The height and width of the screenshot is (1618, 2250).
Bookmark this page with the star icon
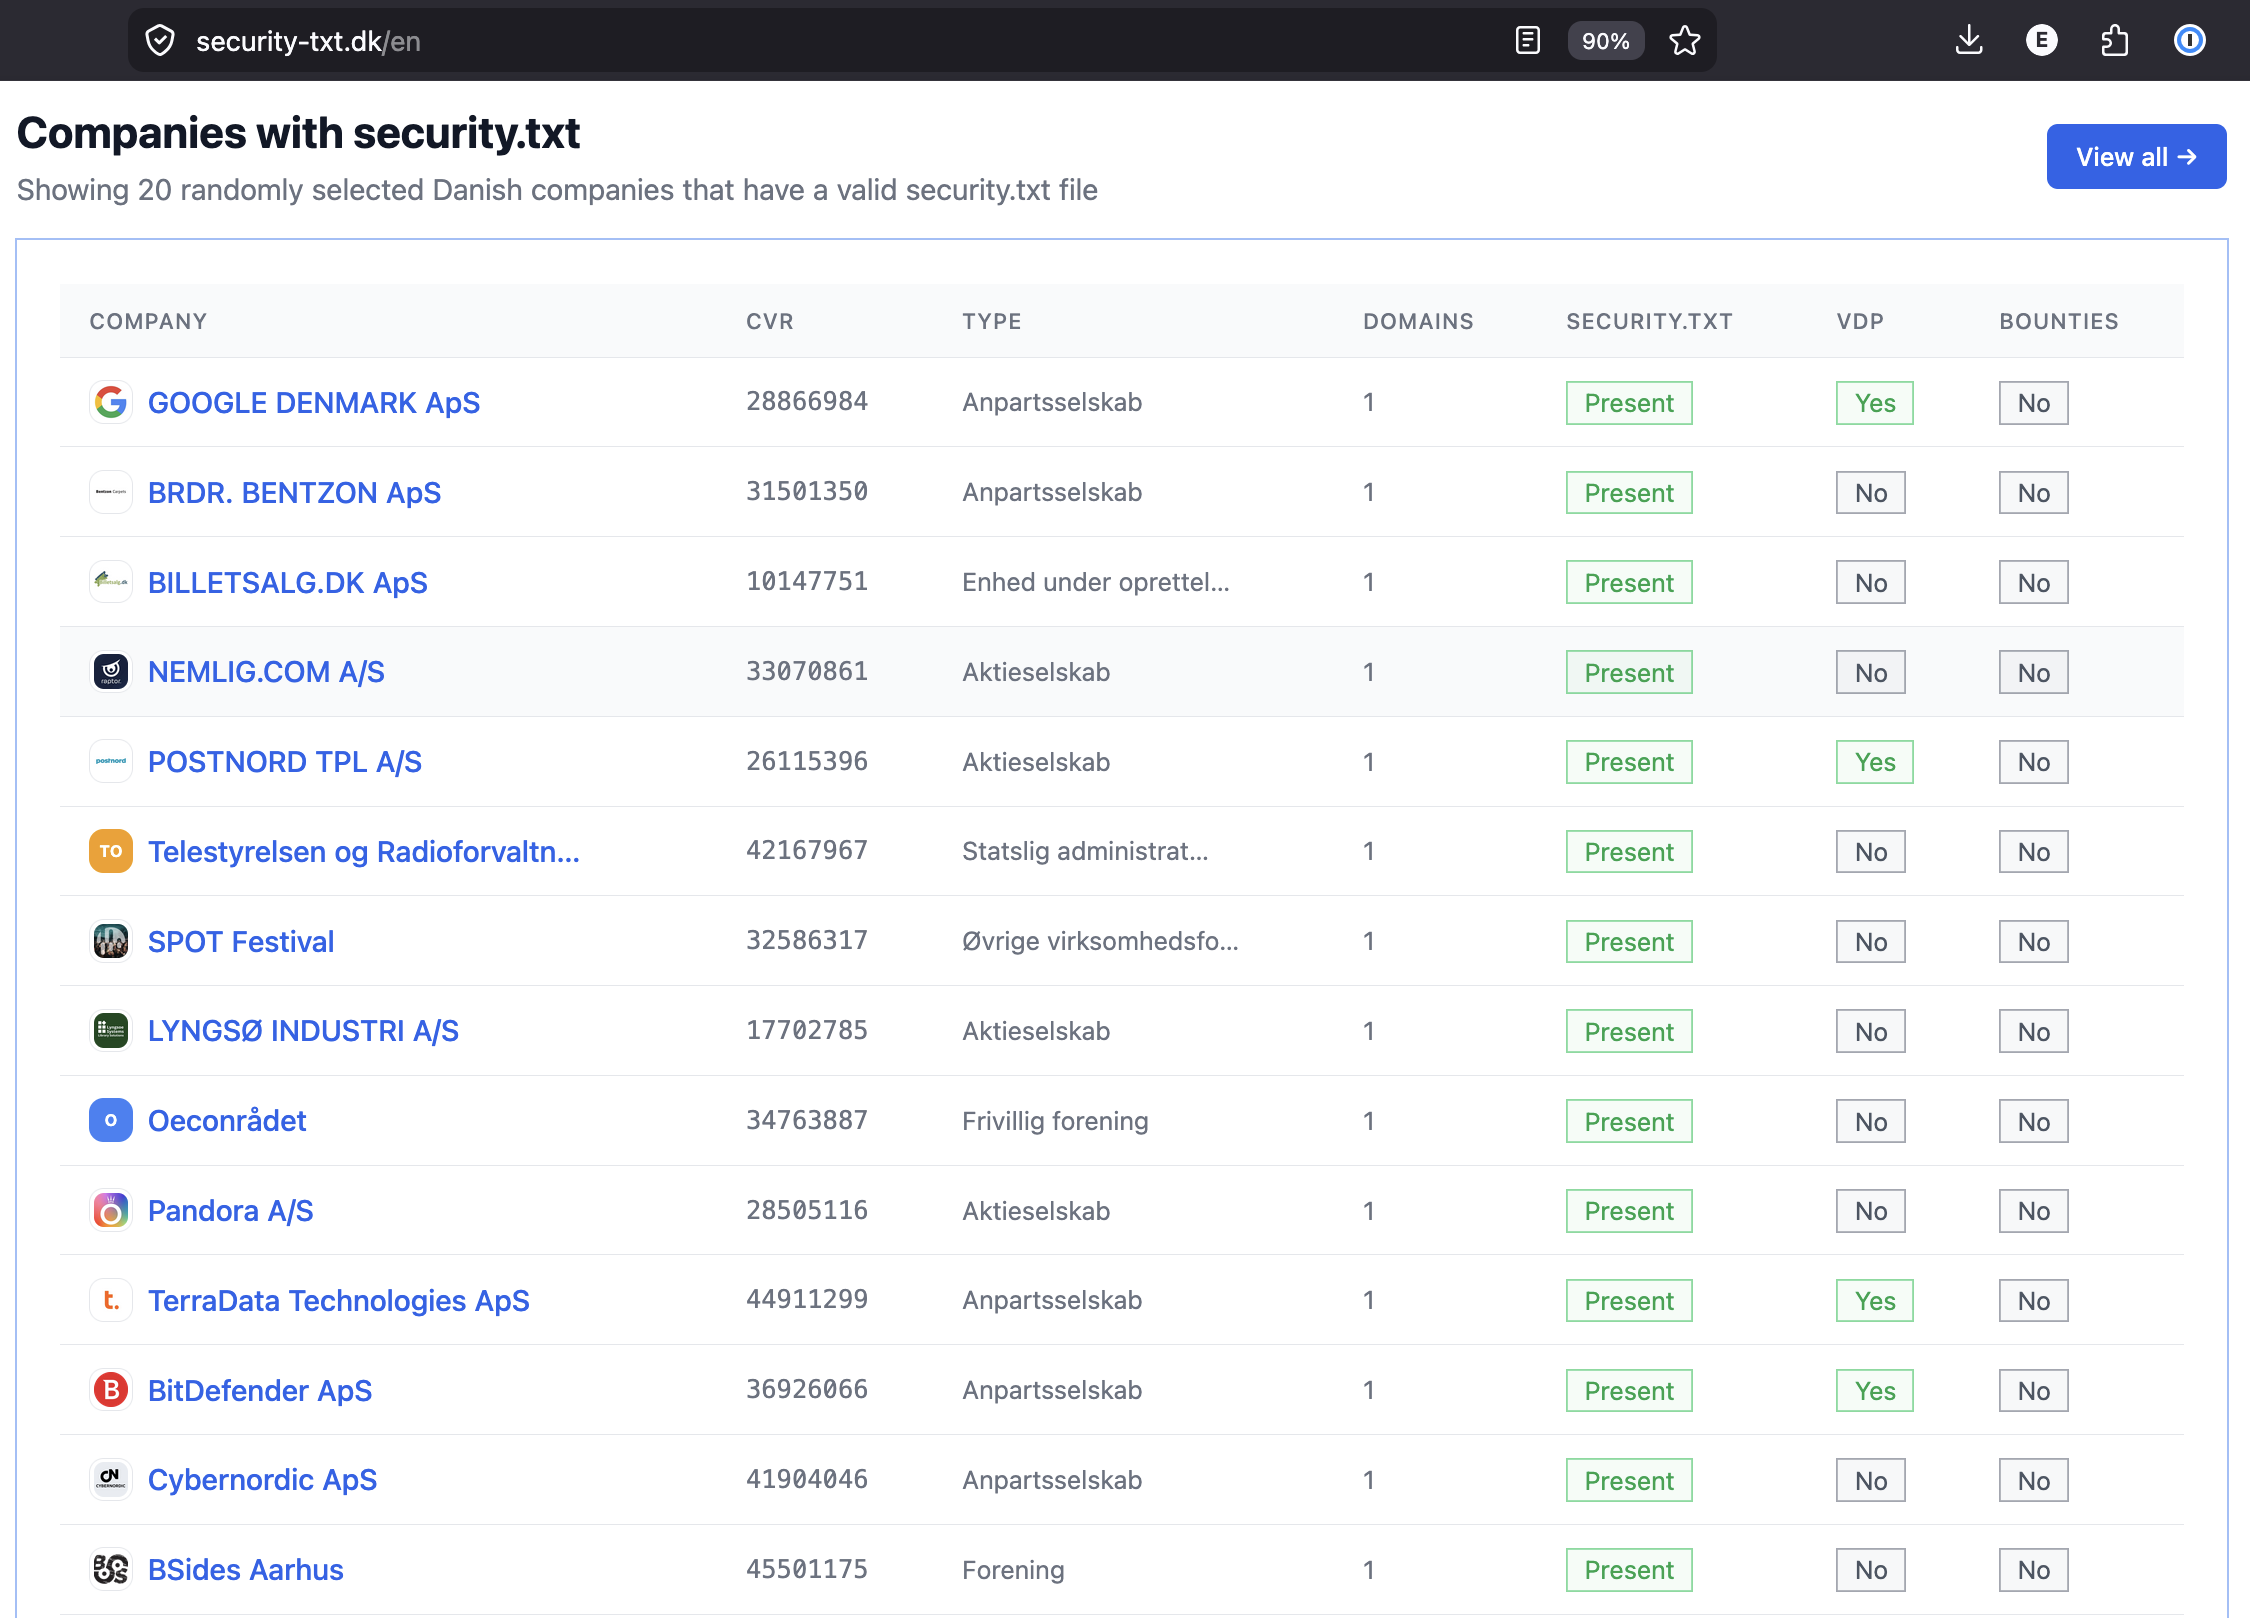coord(1685,41)
